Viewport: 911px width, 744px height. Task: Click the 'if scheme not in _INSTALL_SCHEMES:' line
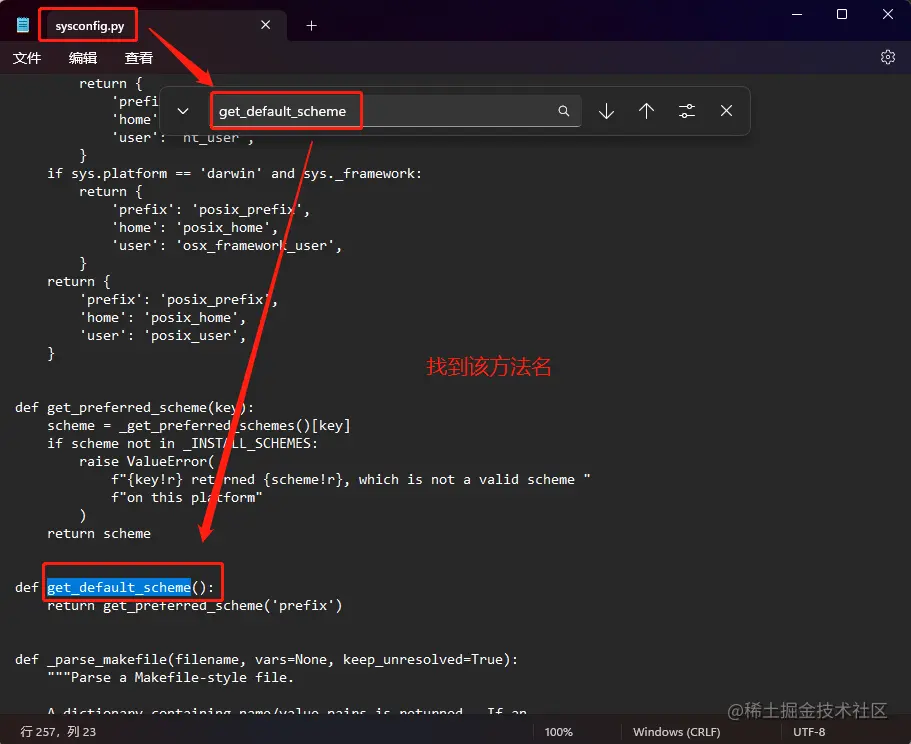click(x=182, y=444)
